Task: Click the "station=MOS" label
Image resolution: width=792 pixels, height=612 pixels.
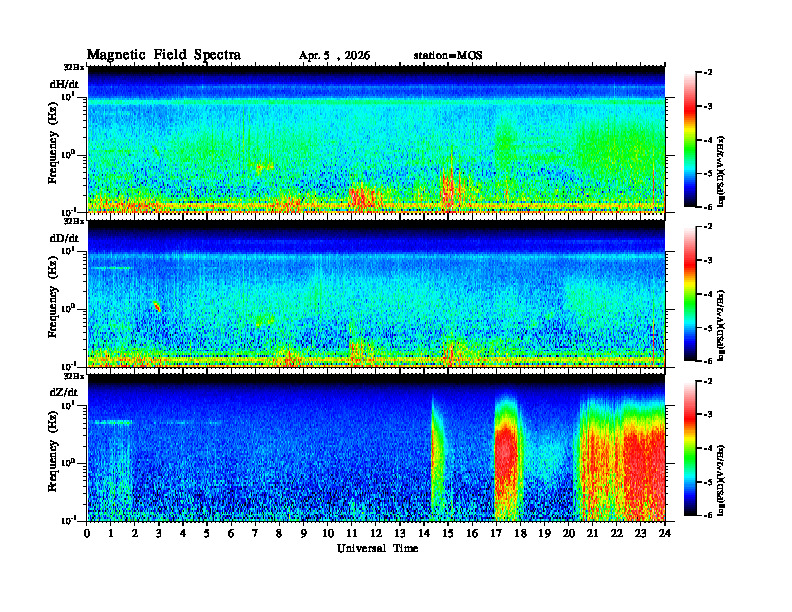Action: [448, 56]
